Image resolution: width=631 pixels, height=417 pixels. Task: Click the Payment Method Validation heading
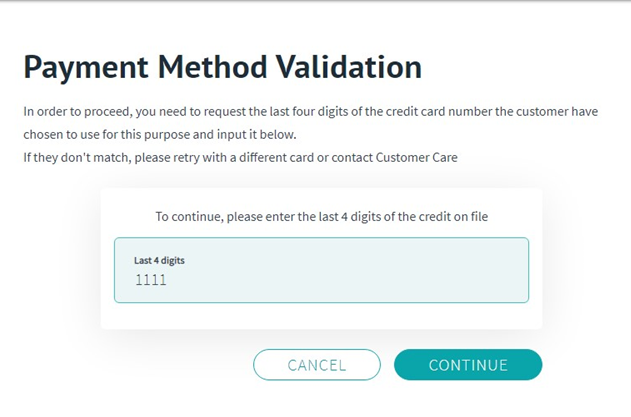click(223, 67)
